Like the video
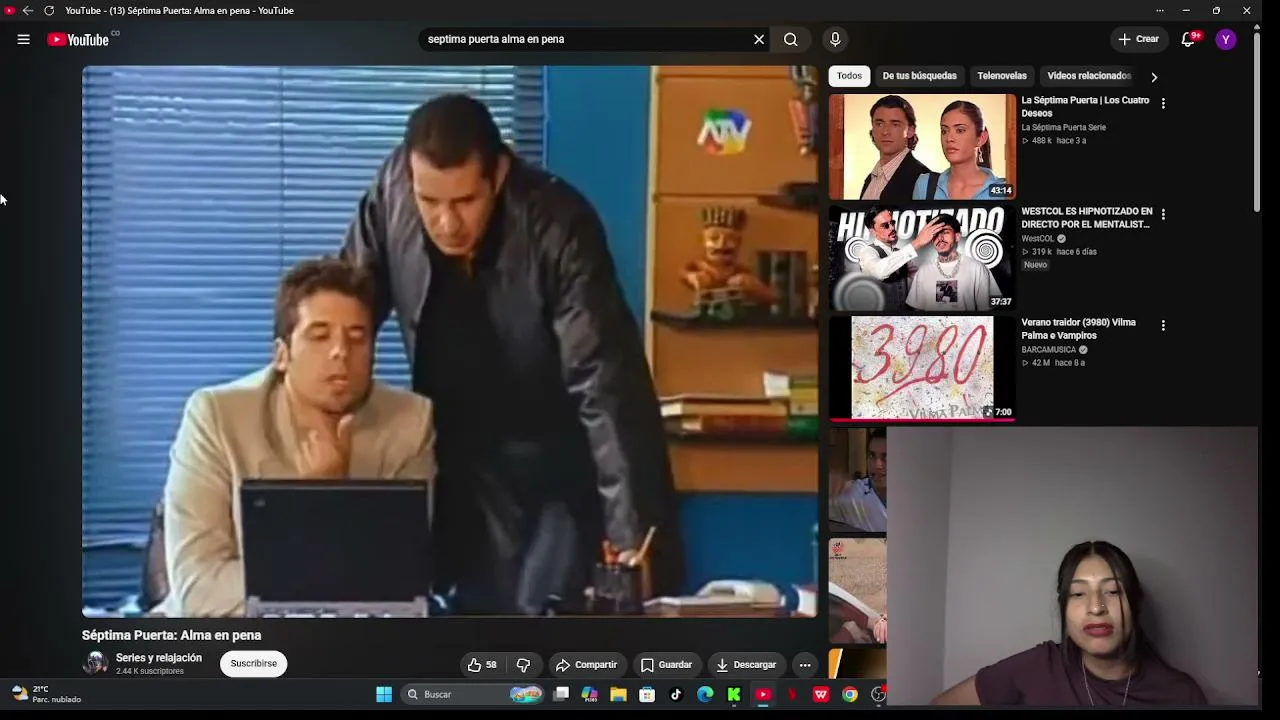1280x720 pixels. [x=482, y=665]
